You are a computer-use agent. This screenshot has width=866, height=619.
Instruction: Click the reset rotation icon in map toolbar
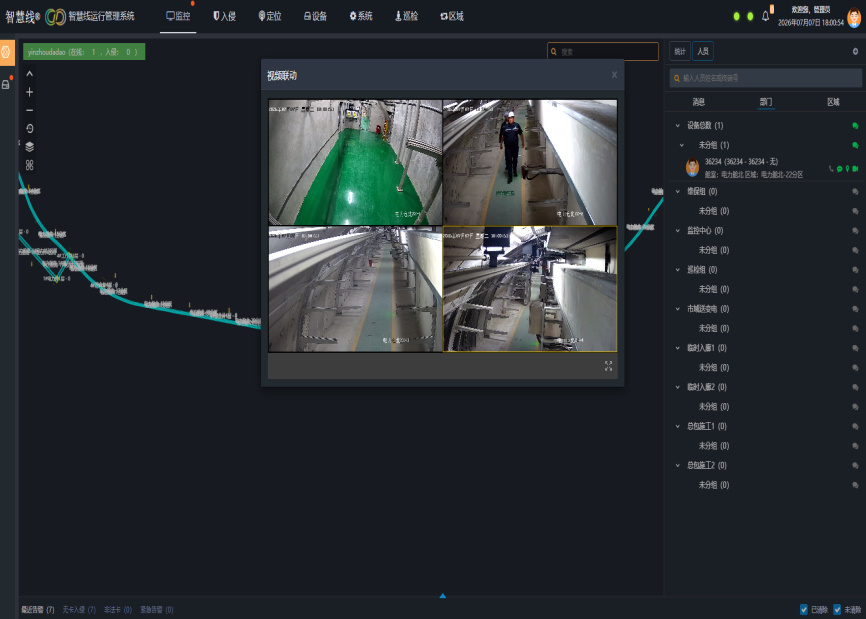(x=30, y=129)
